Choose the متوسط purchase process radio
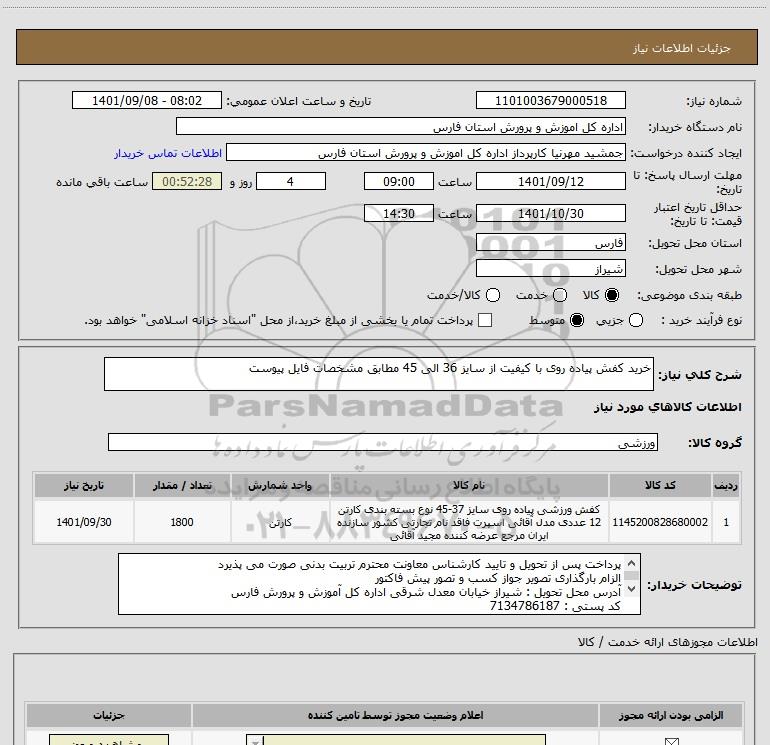The image size is (770, 745). [577, 320]
